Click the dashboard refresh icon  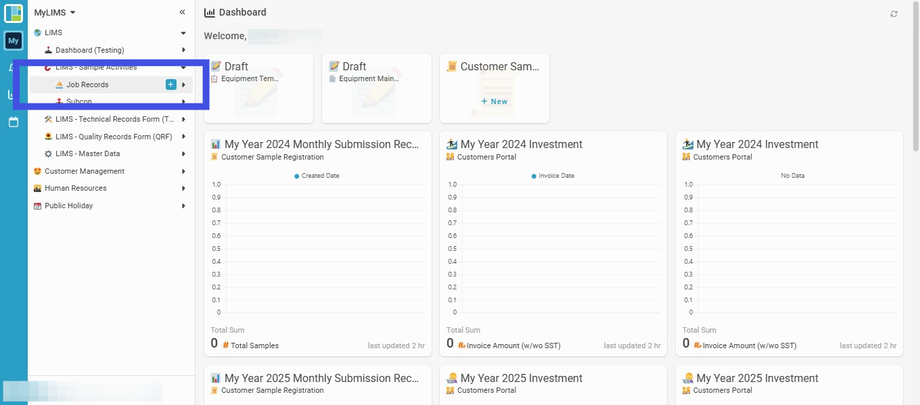(894, 14)
